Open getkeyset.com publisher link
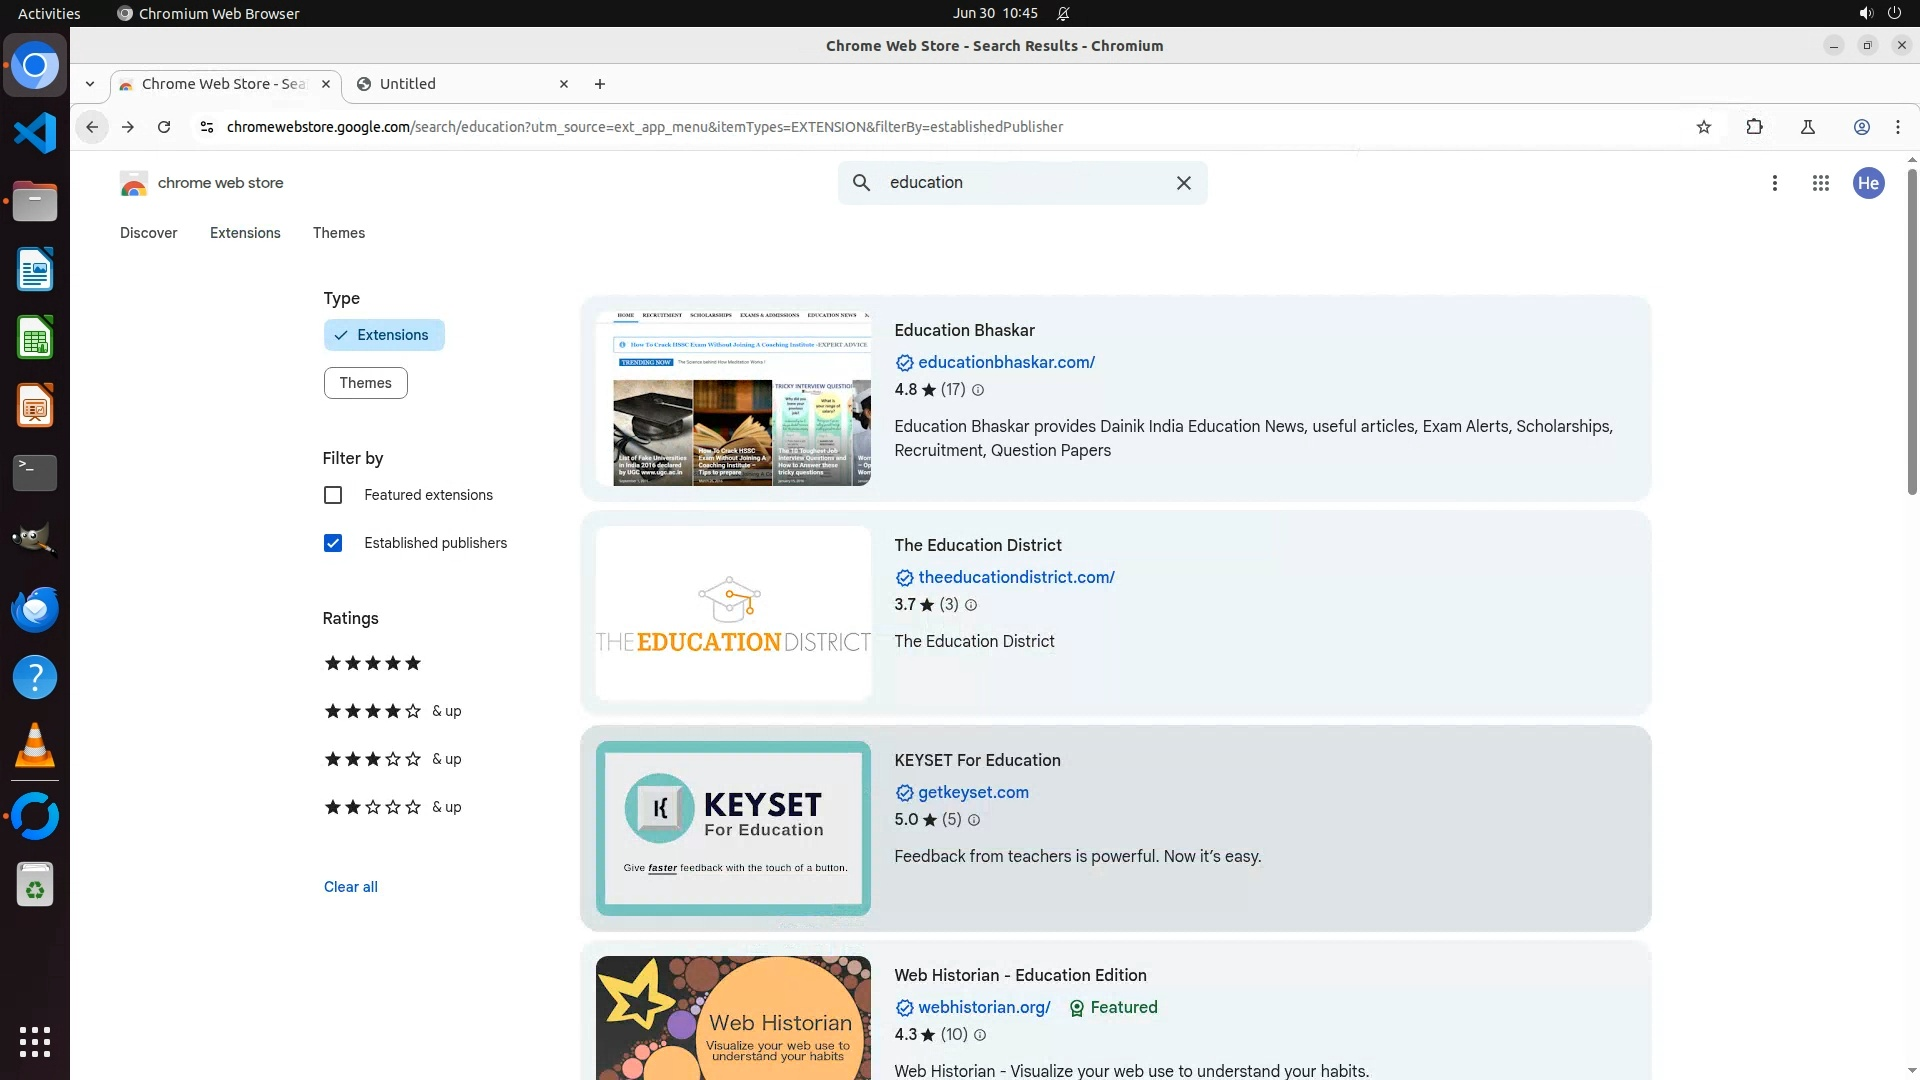The image size is (1920, 1080). (972, 792)
